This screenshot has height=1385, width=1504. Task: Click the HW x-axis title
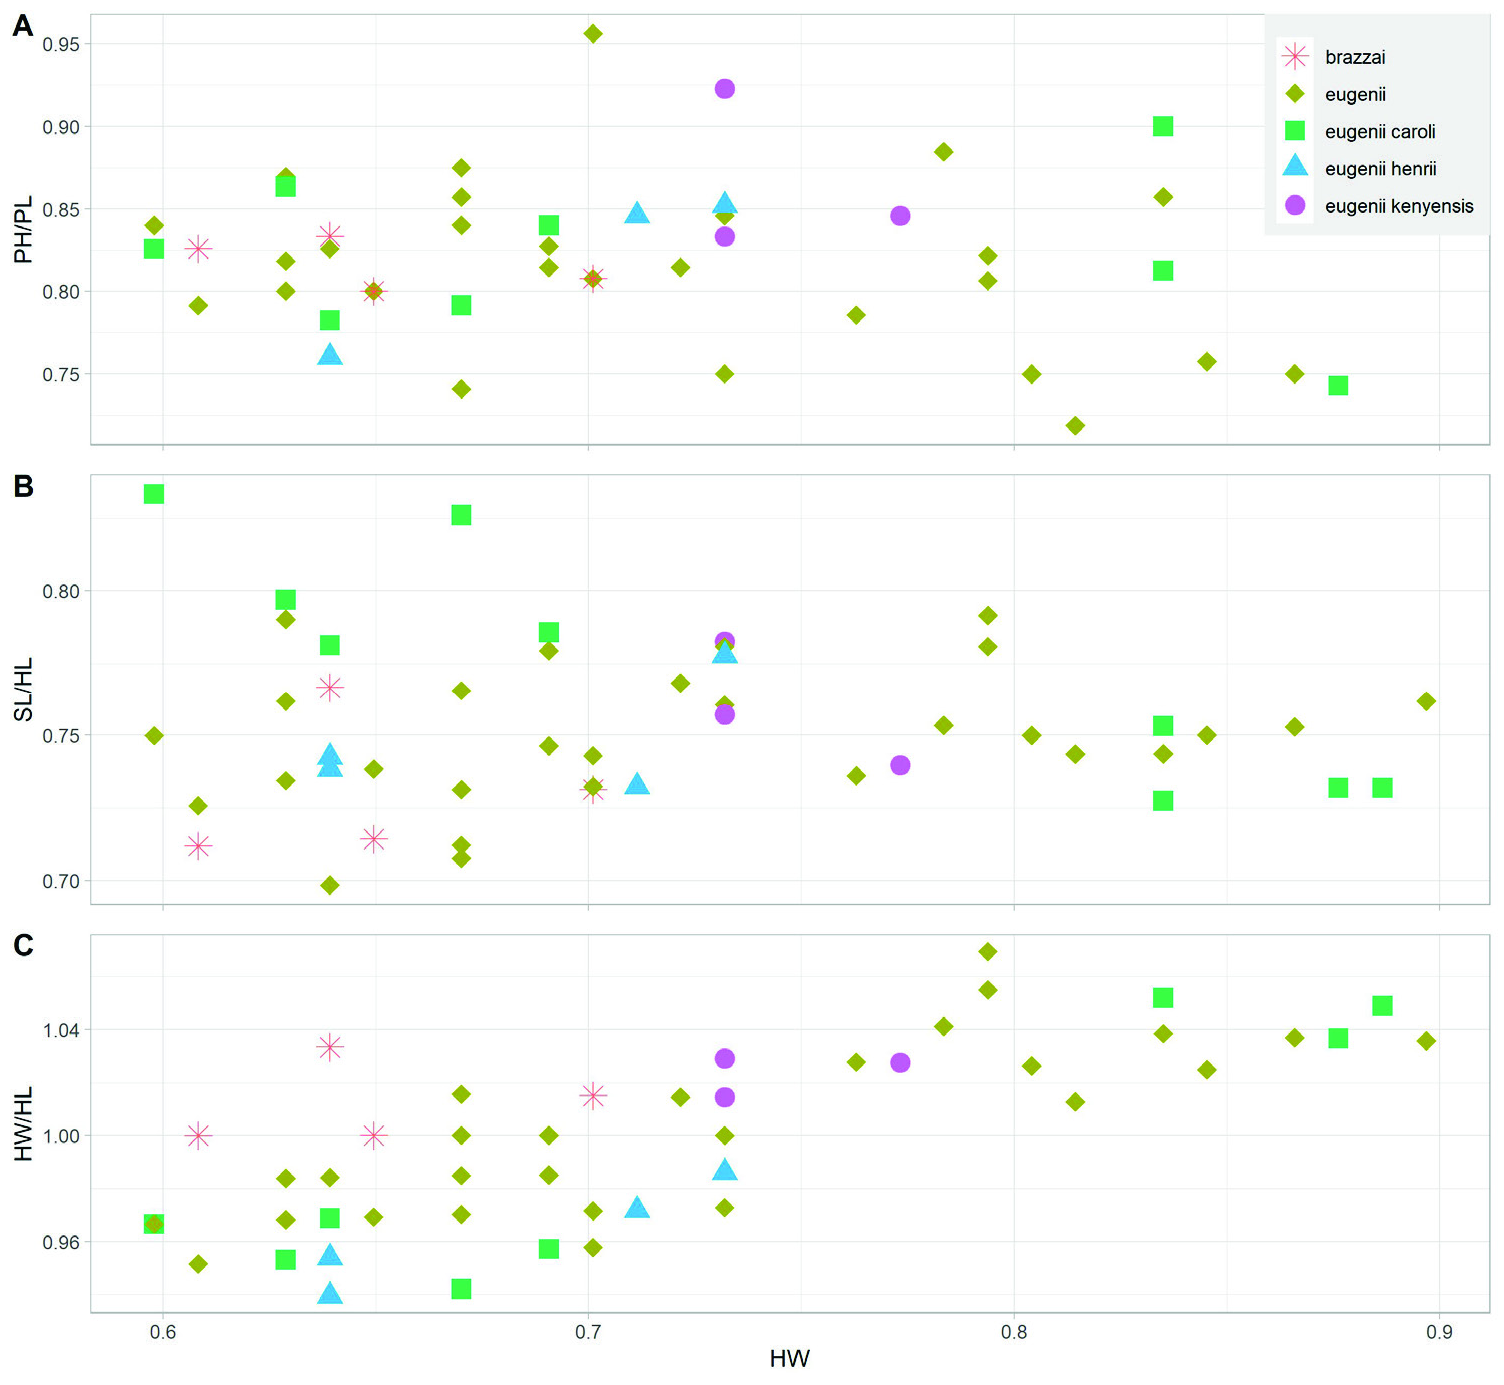(789, 1358)
